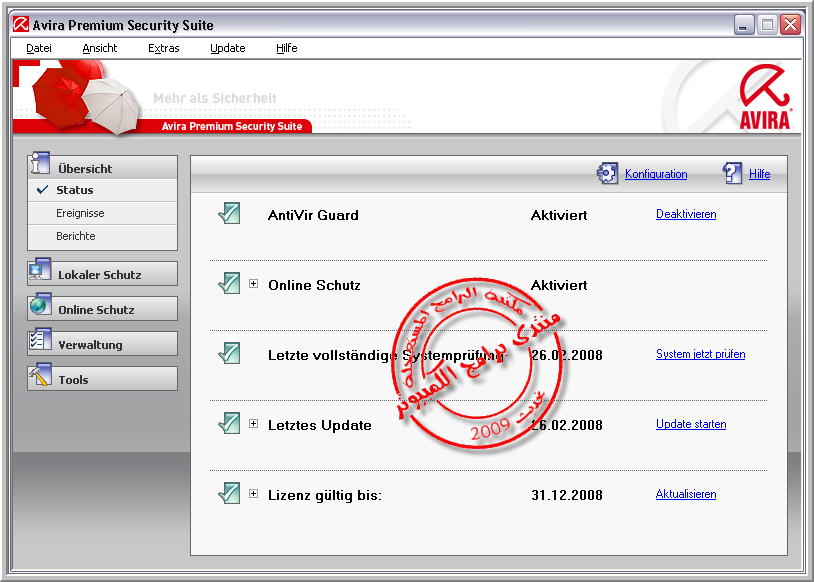This screenshot has width=814, height=582.
Task: Click the Konfiguration gear icon
Action: (x=607, y=173)
